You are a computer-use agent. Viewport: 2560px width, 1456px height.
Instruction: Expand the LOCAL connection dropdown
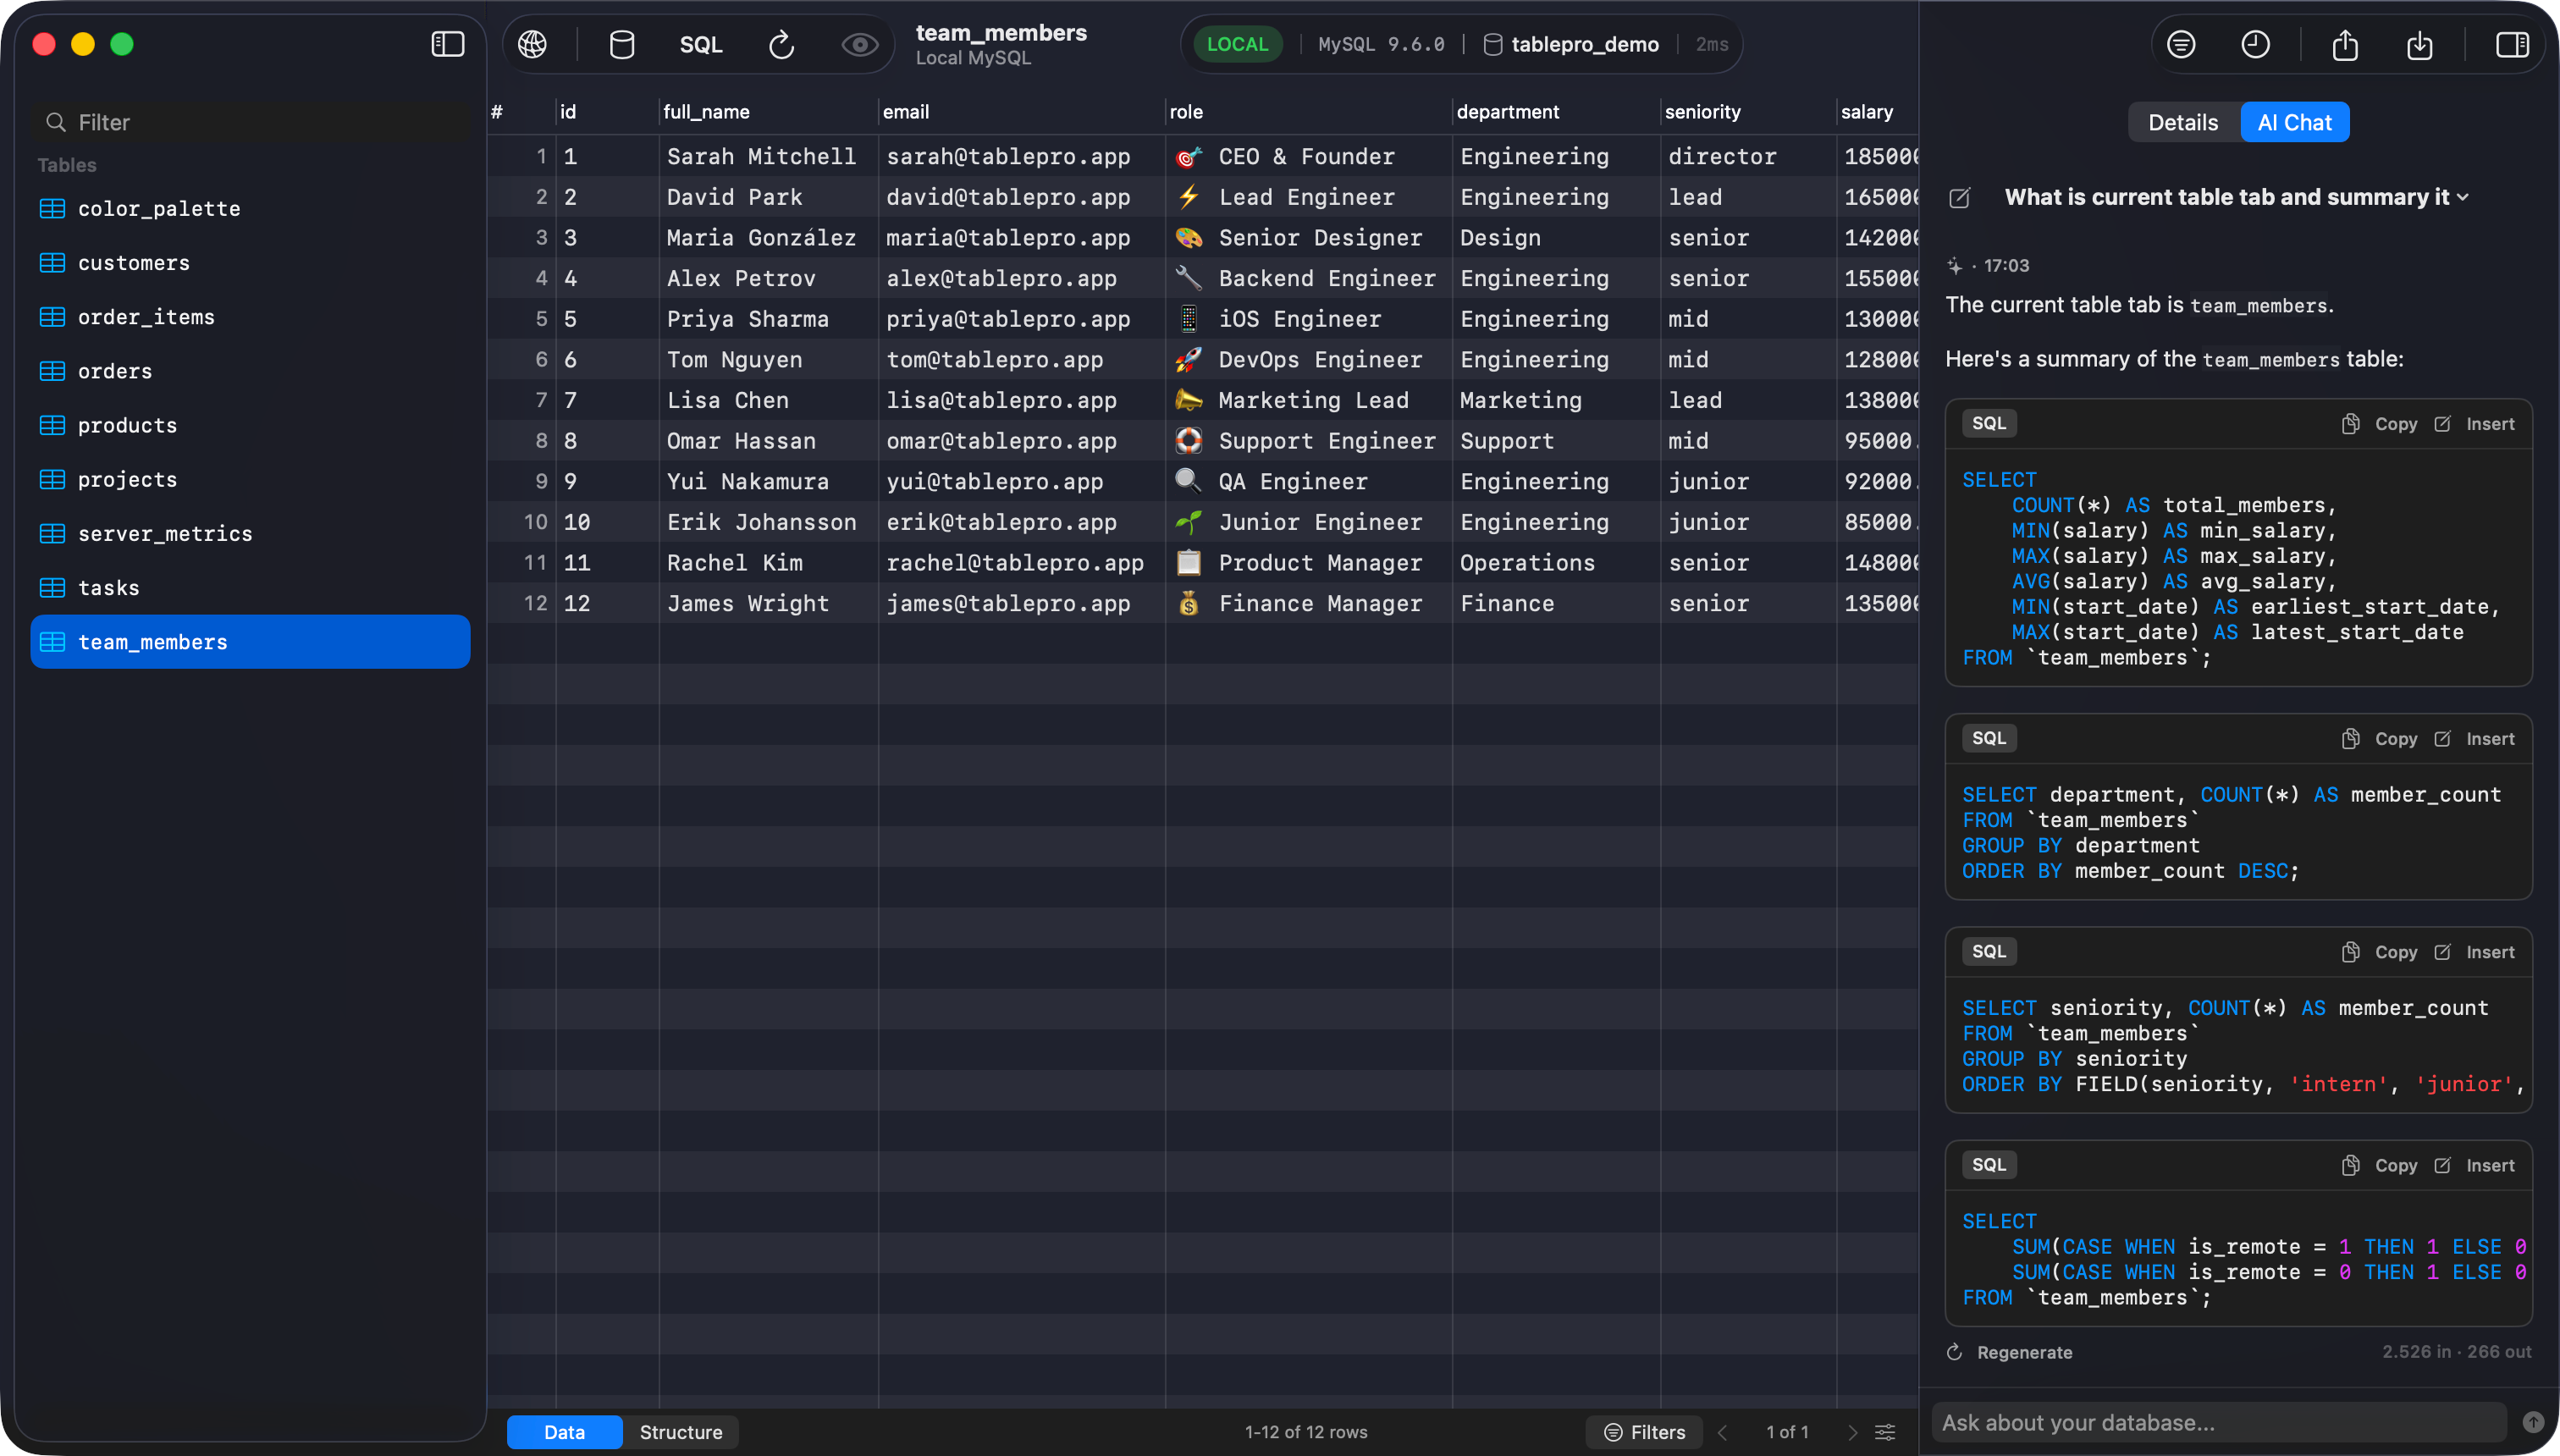point(1237,44)
